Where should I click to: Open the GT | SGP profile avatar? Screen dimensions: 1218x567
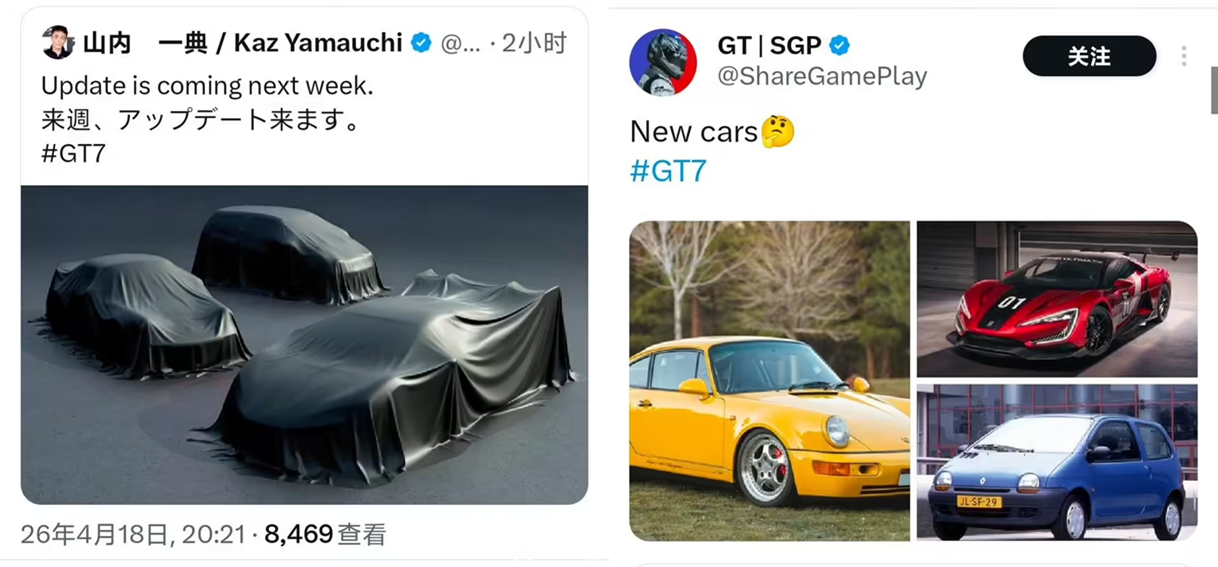(x=662, y=62)
